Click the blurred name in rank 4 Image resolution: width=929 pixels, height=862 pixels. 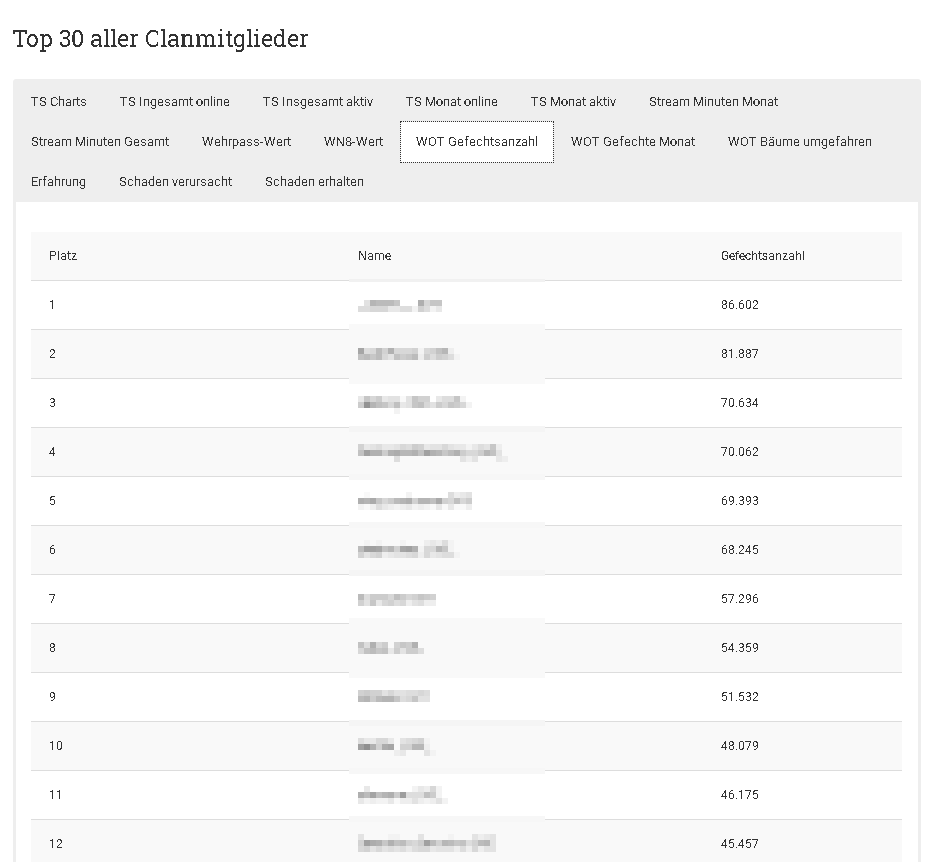432,452
